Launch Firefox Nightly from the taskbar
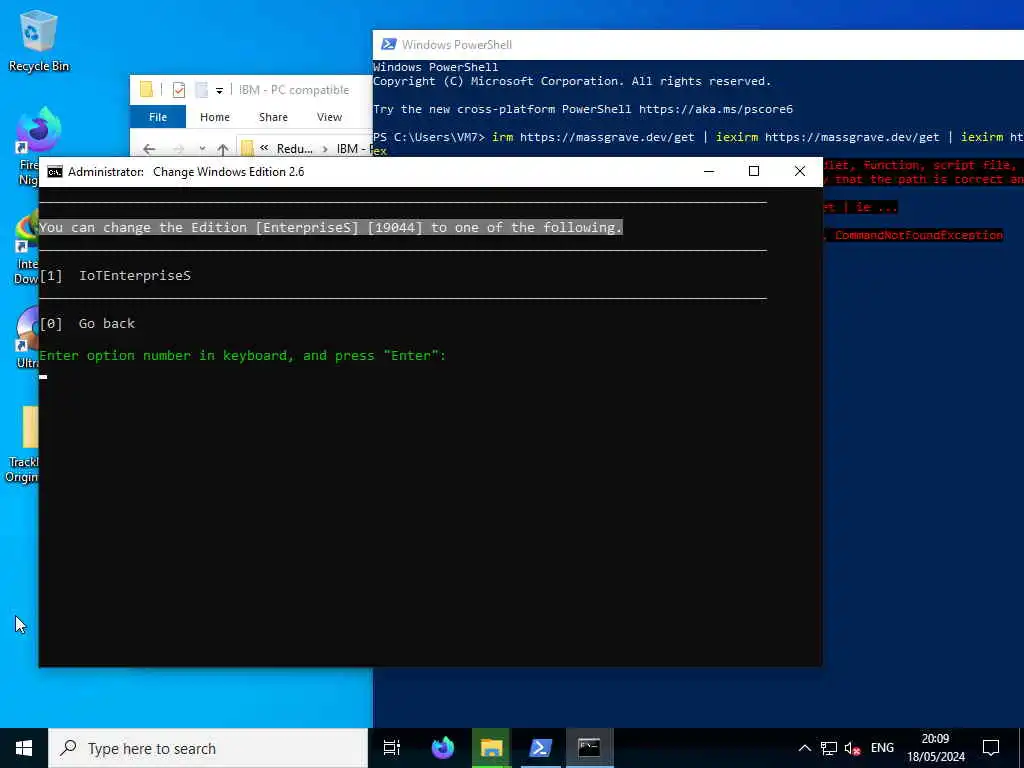 (443, 748)
